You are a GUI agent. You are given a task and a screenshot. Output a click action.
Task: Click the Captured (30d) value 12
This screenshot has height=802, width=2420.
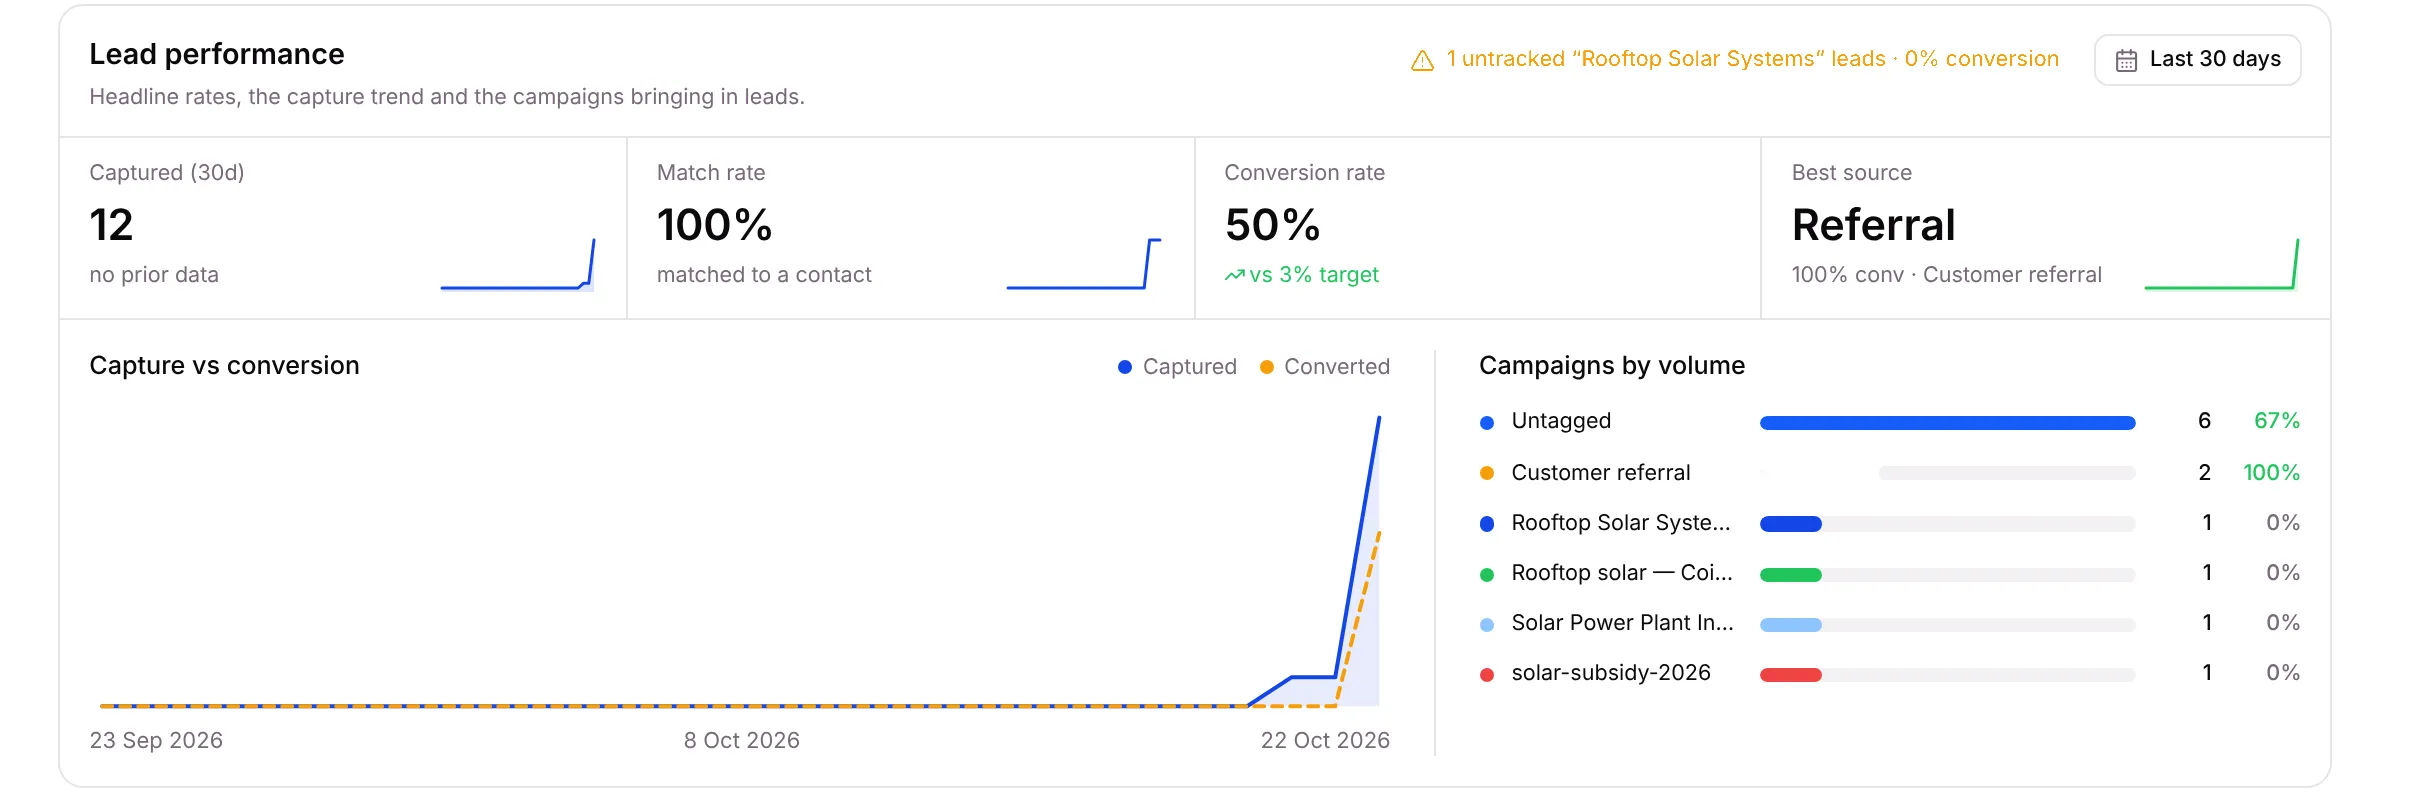coord(111,225)
